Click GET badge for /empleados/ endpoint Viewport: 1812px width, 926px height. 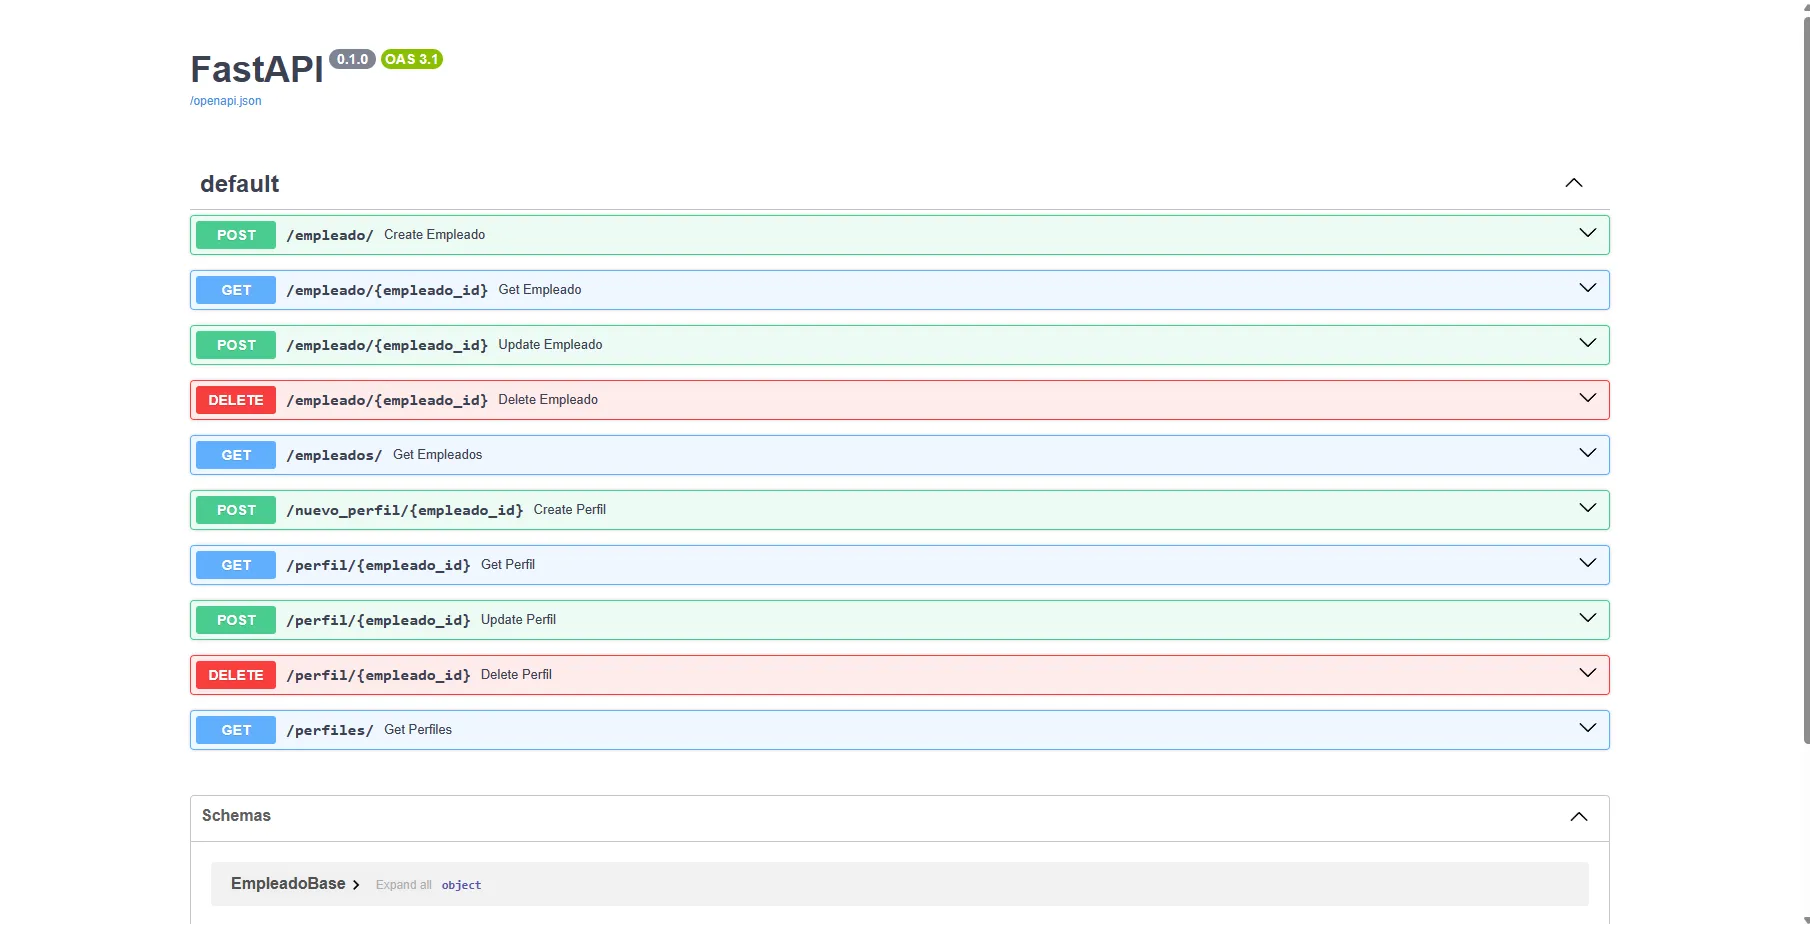(236, 455)
